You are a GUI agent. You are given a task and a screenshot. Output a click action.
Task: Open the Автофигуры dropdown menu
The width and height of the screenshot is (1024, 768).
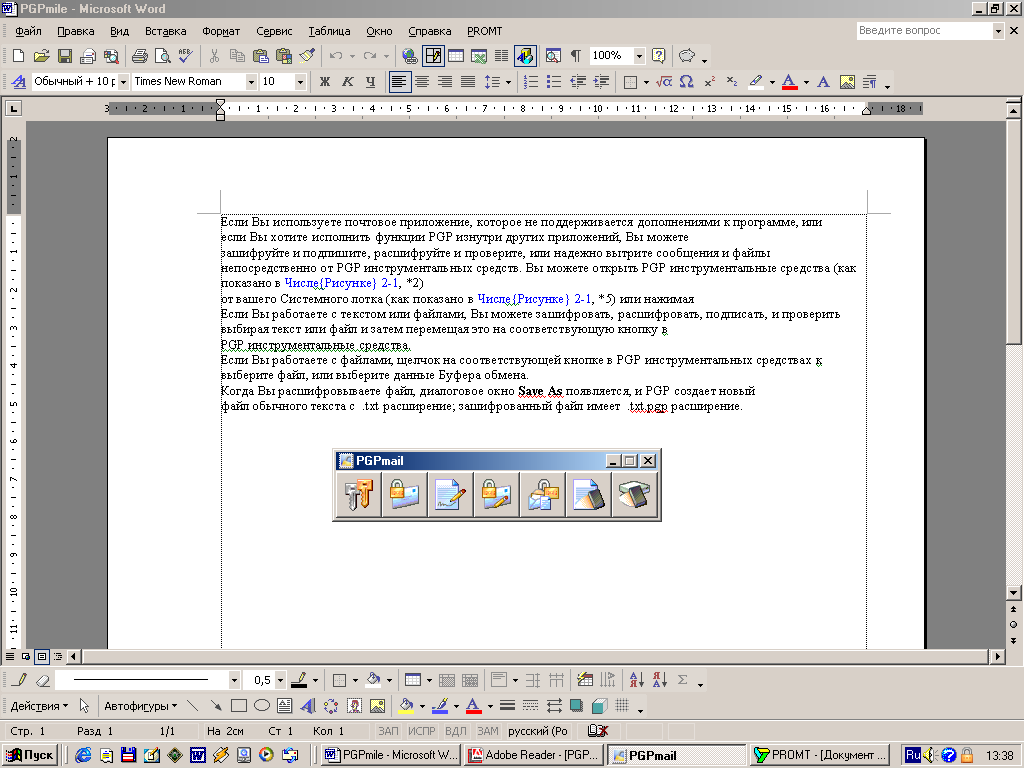coord(140,706)
